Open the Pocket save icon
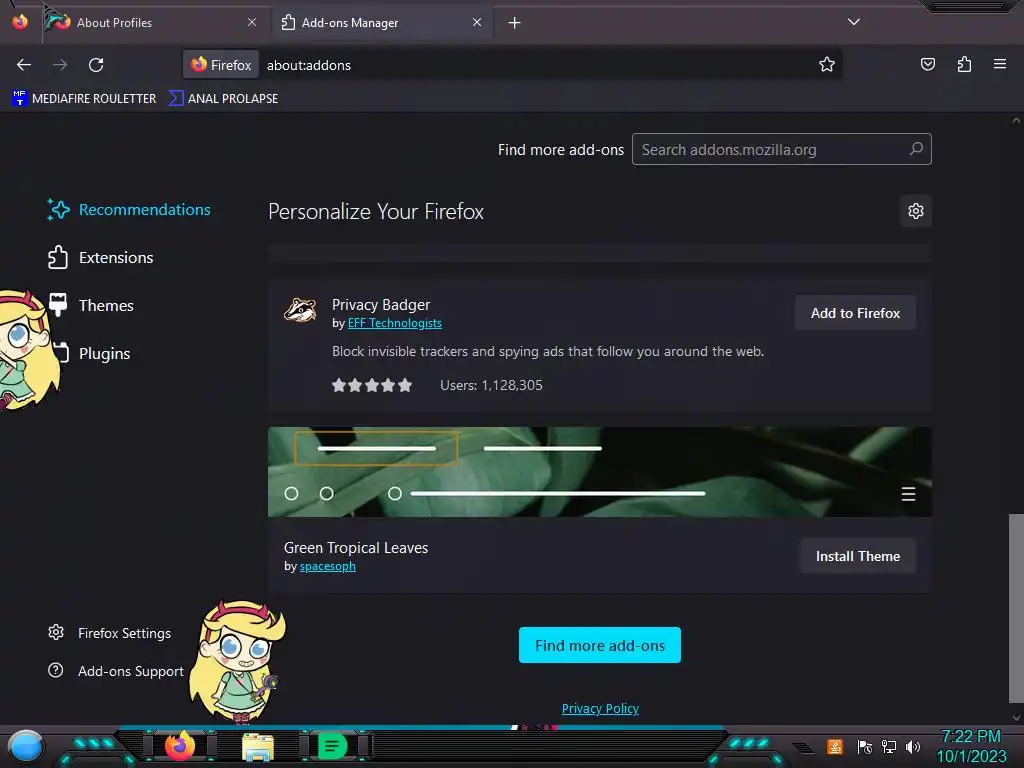 point(928,64)
